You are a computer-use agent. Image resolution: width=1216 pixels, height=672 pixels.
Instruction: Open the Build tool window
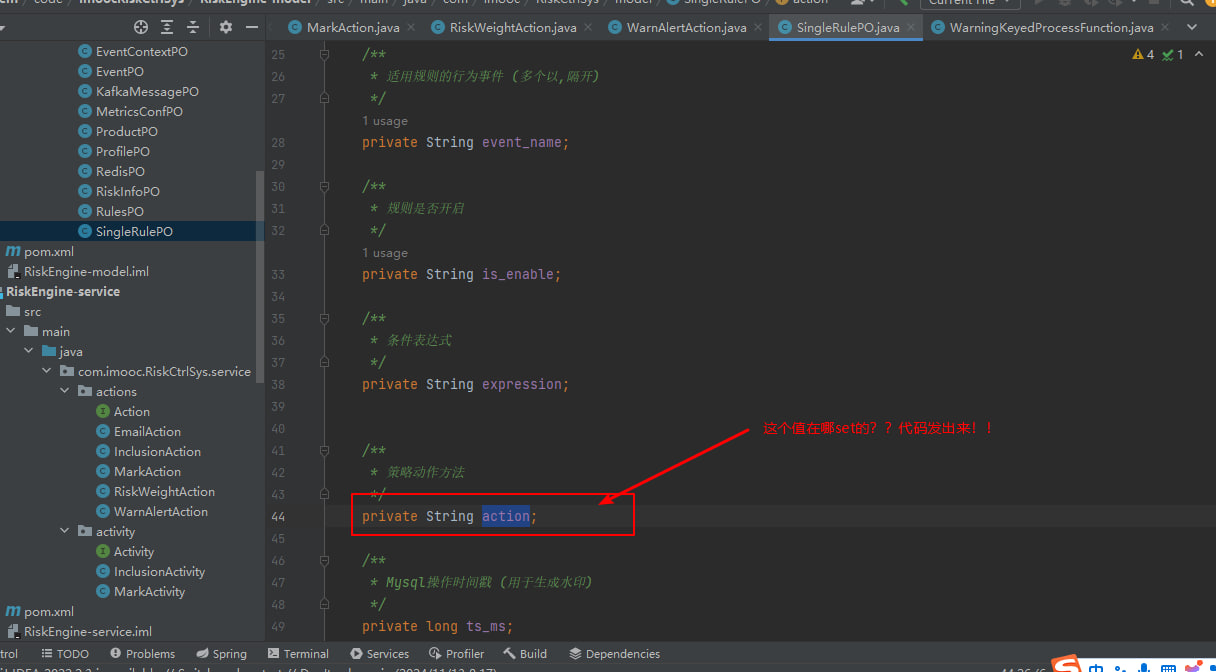pyautogui.click(x=525, y=653)
